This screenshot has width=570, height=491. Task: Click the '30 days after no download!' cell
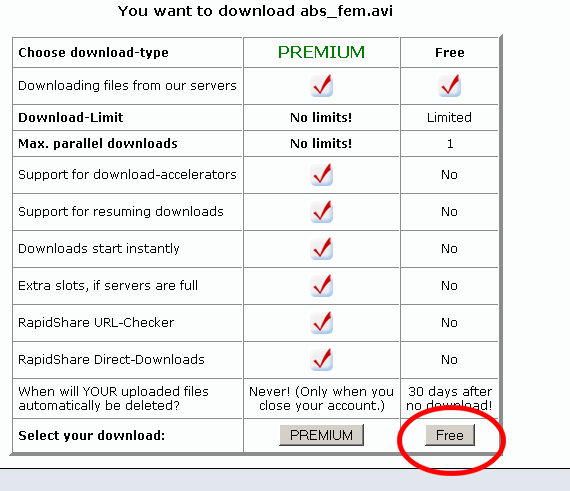click(x=449, y=398)
